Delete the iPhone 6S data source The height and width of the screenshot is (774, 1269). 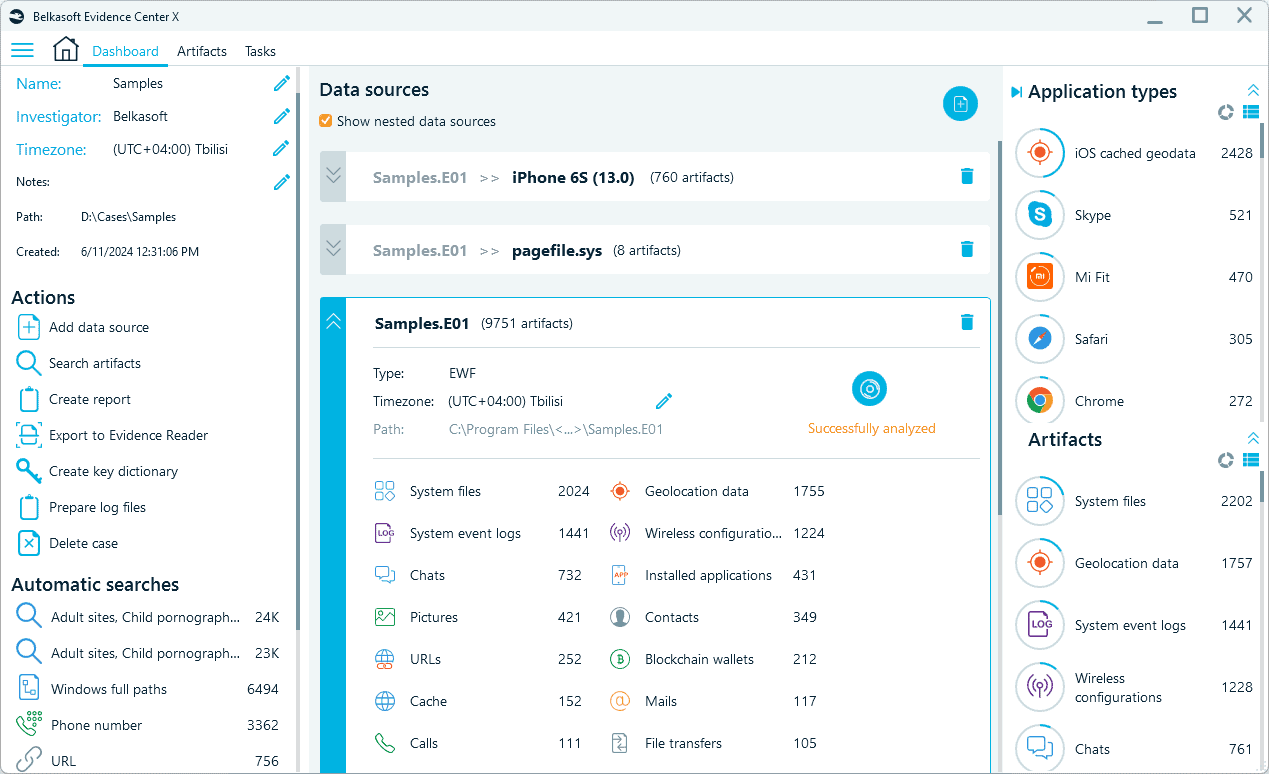pos(967,177)
